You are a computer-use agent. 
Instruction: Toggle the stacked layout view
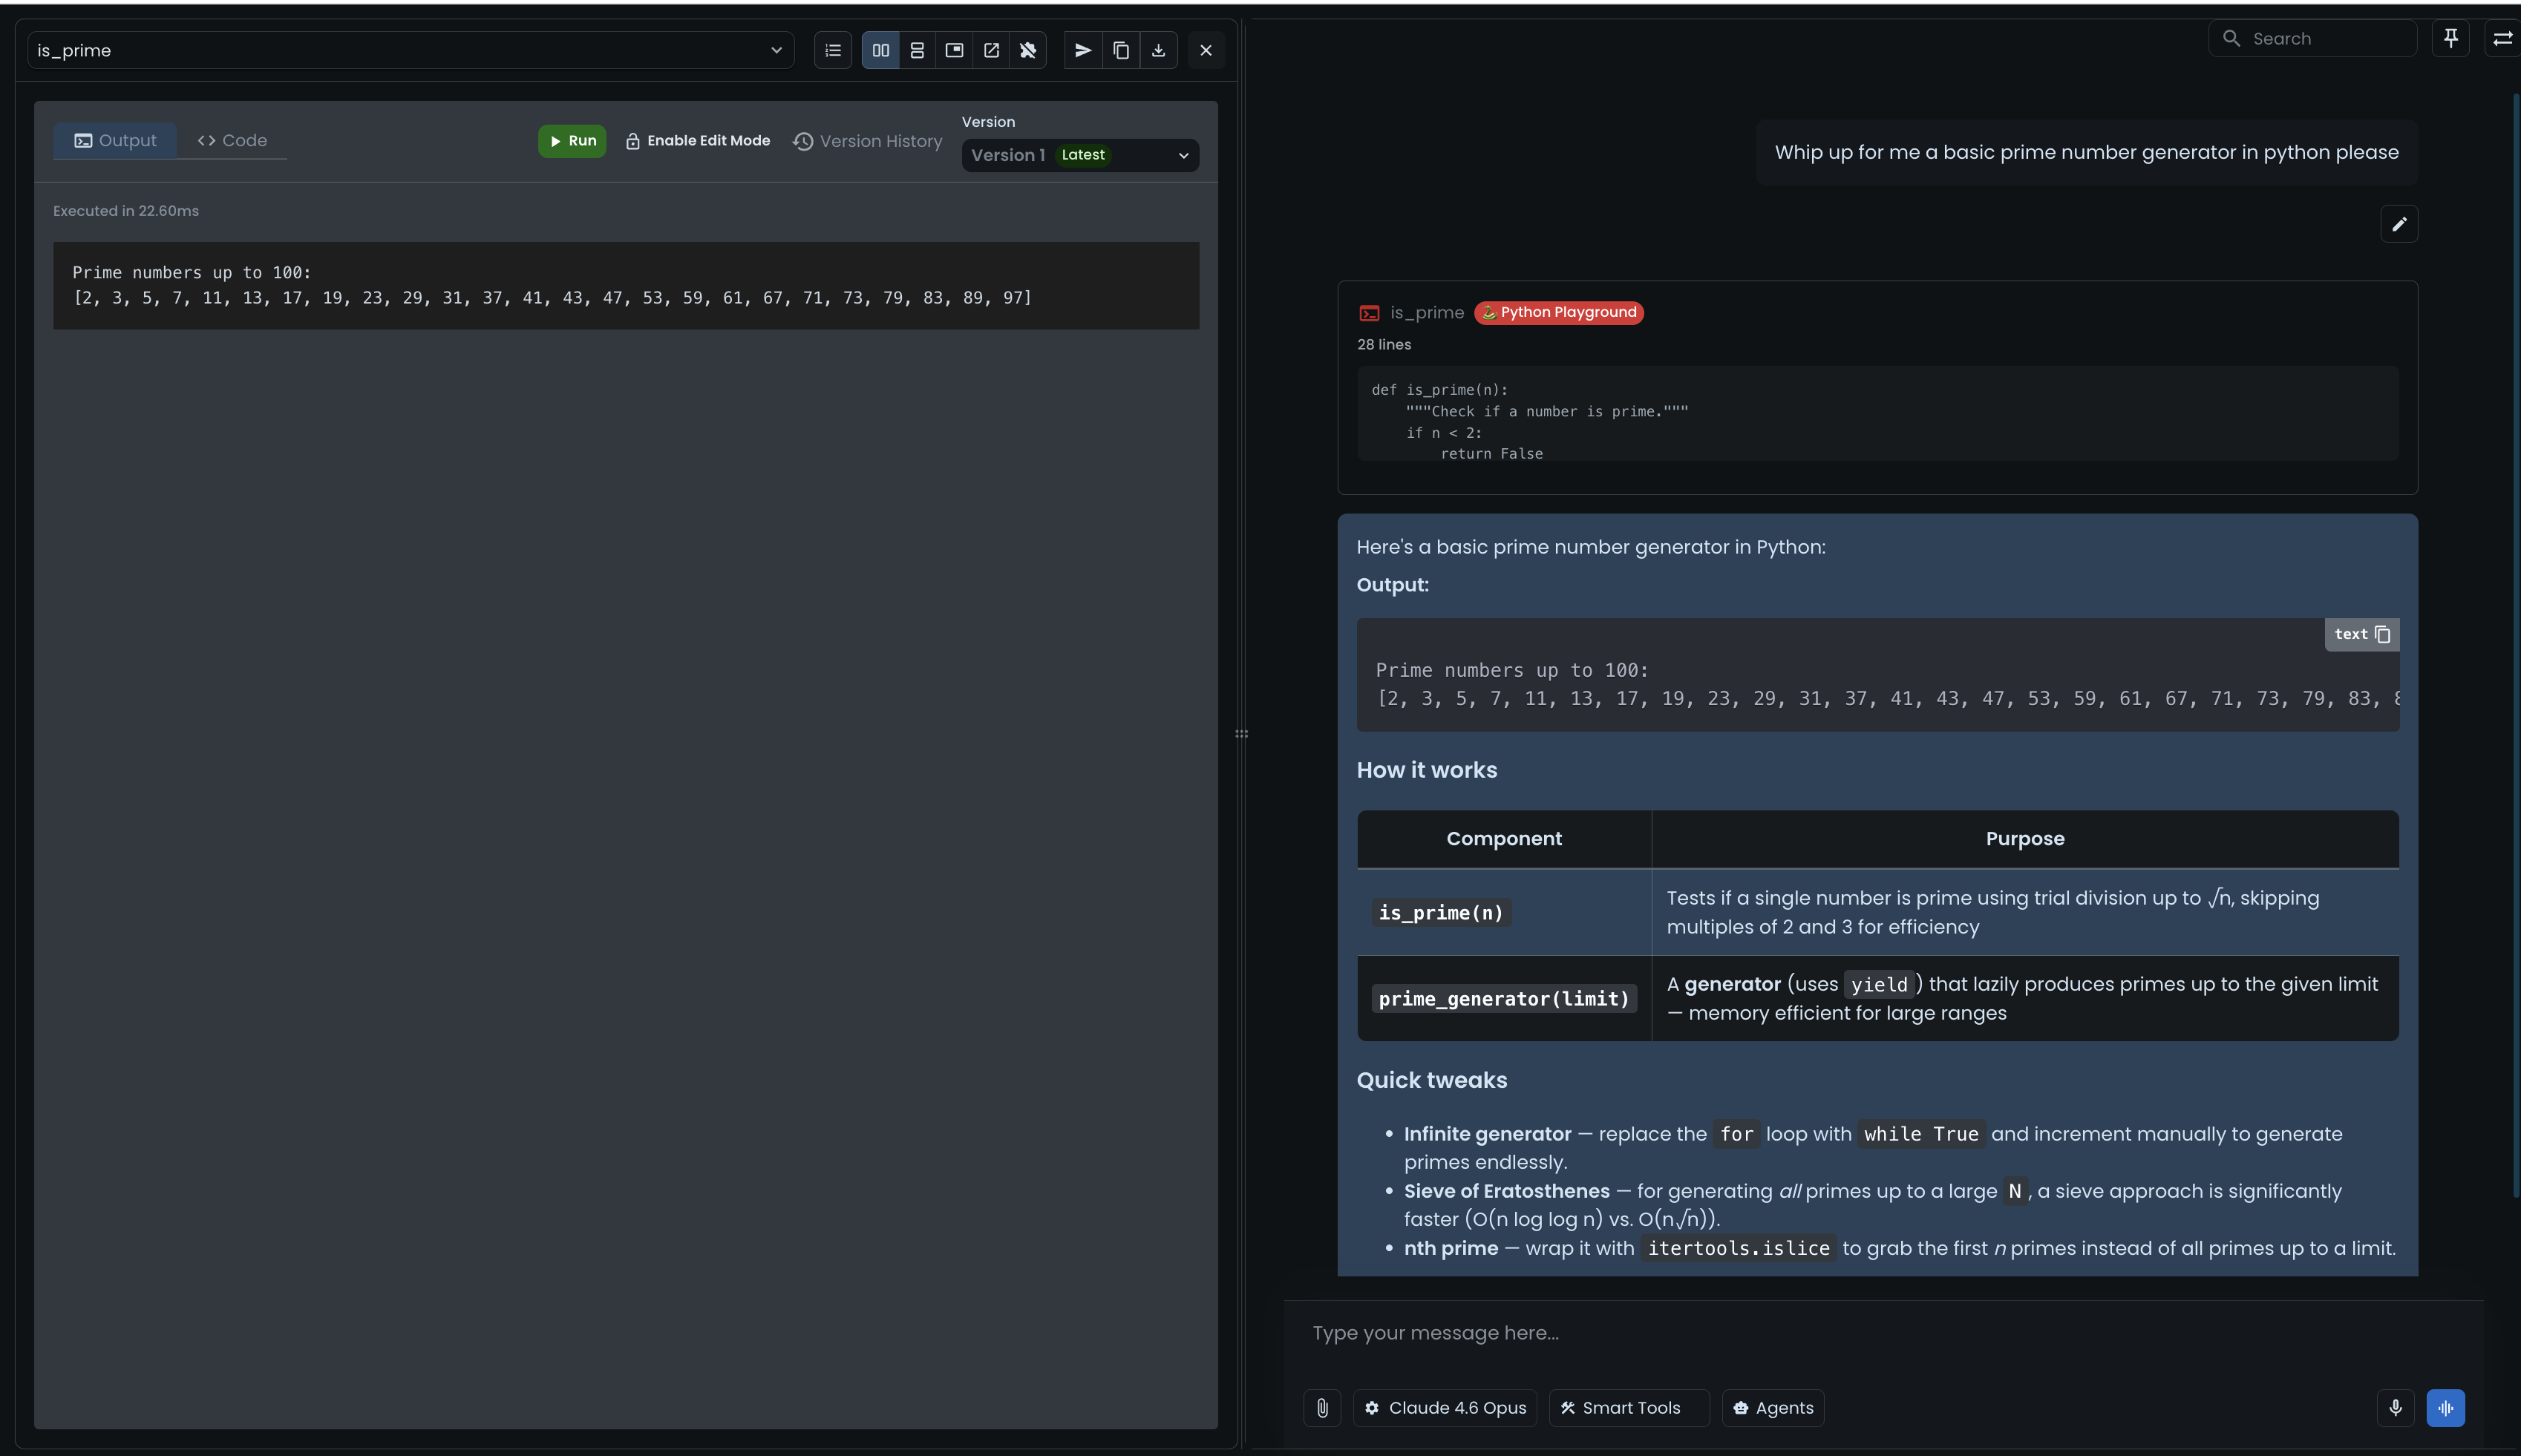(917, 50)
